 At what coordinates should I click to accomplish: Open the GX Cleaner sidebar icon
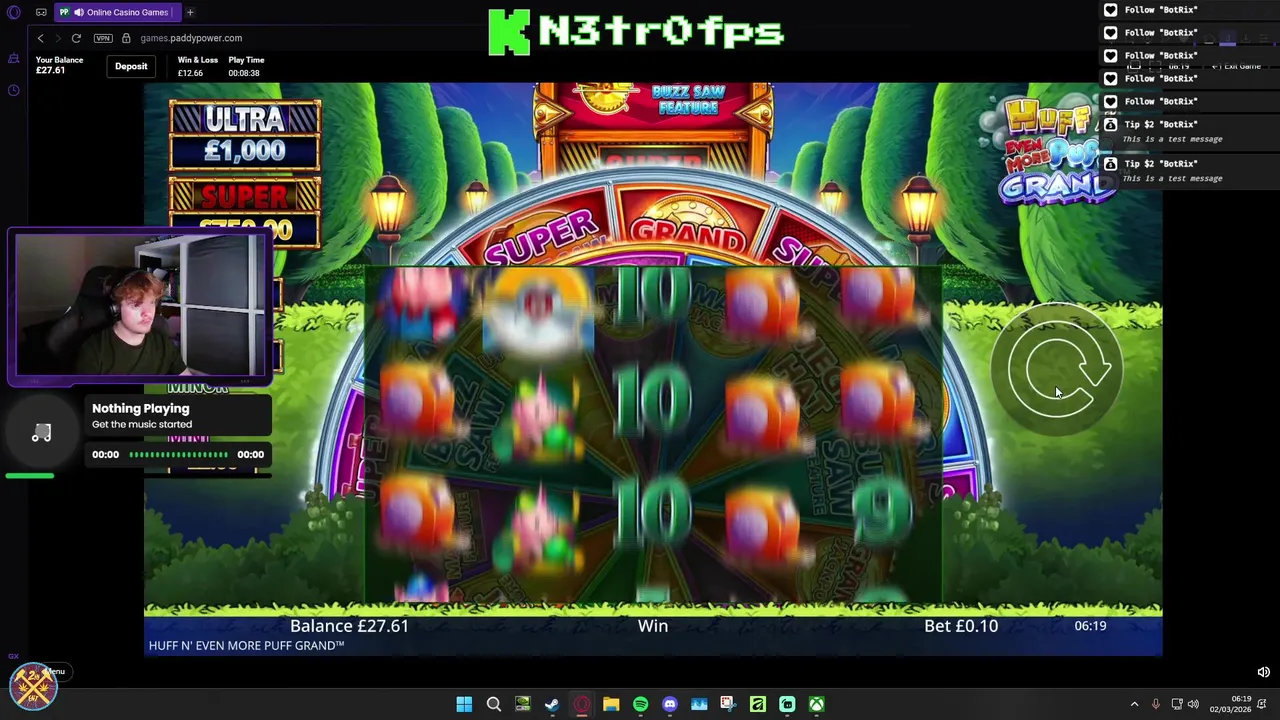tap(14, 60)
